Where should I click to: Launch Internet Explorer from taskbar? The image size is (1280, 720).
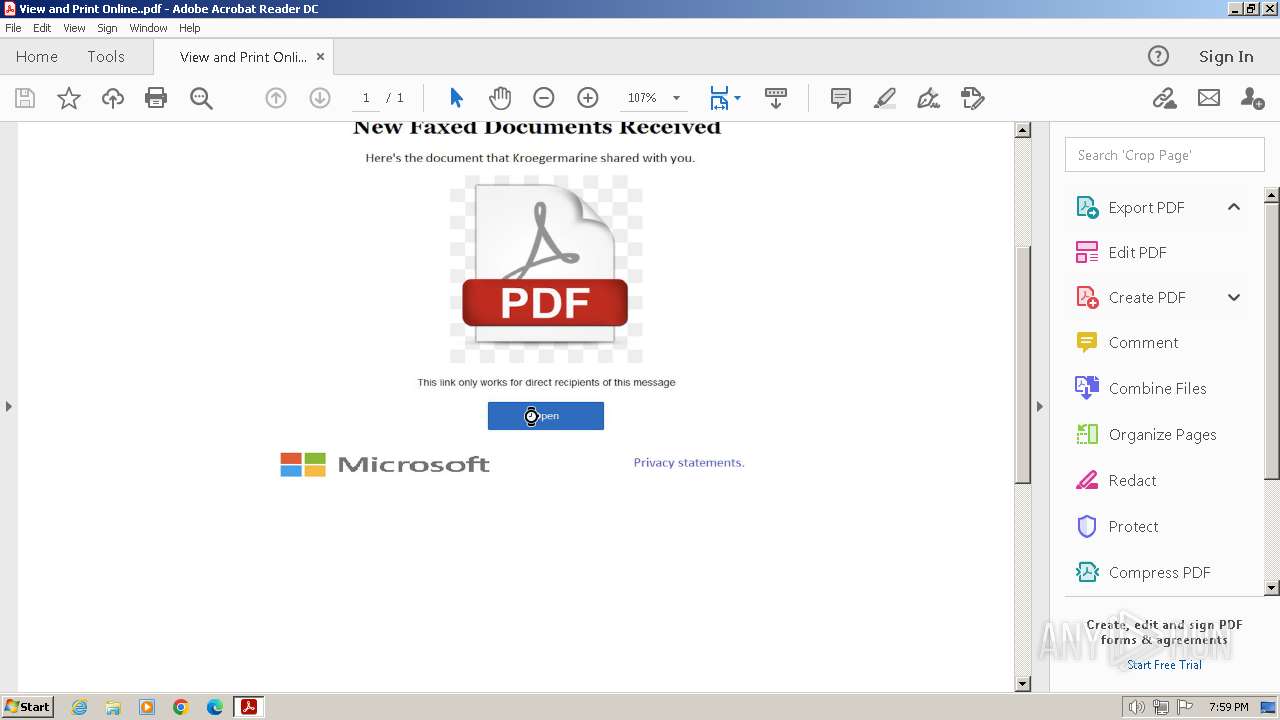(x=79, y=707)
